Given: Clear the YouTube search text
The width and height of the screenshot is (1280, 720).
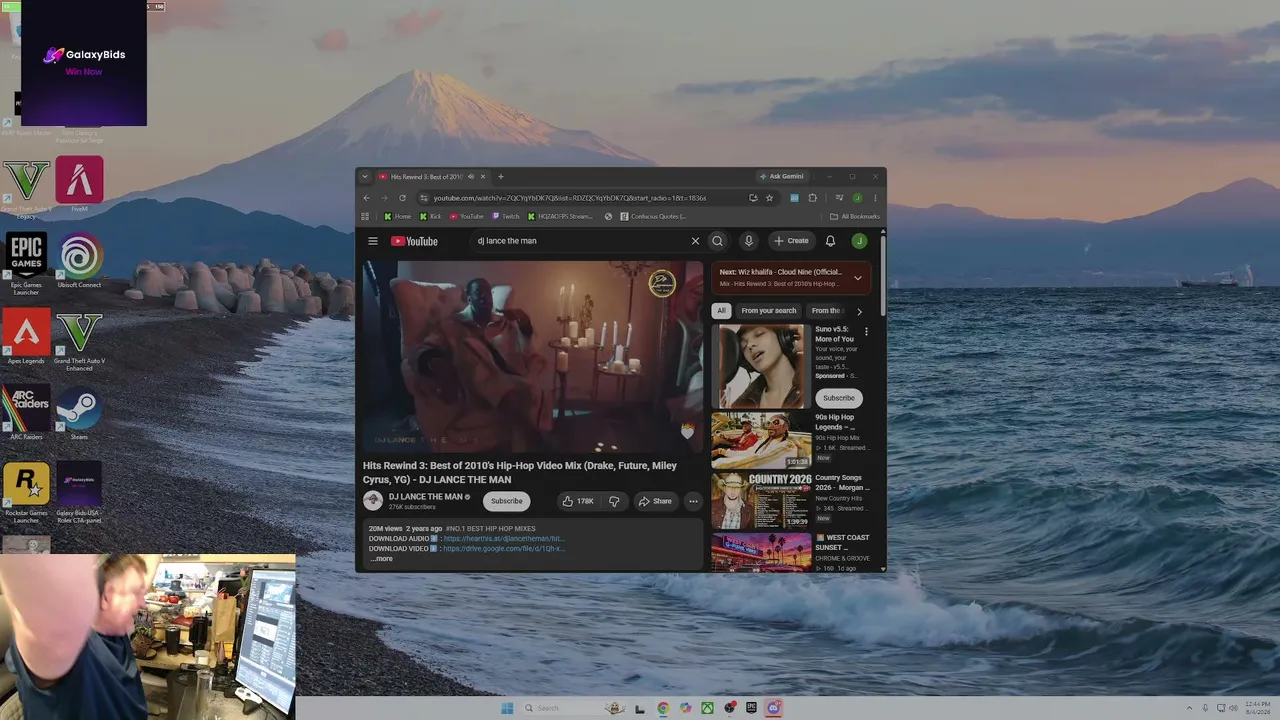Looking at the screenshot, I should 695,241.
